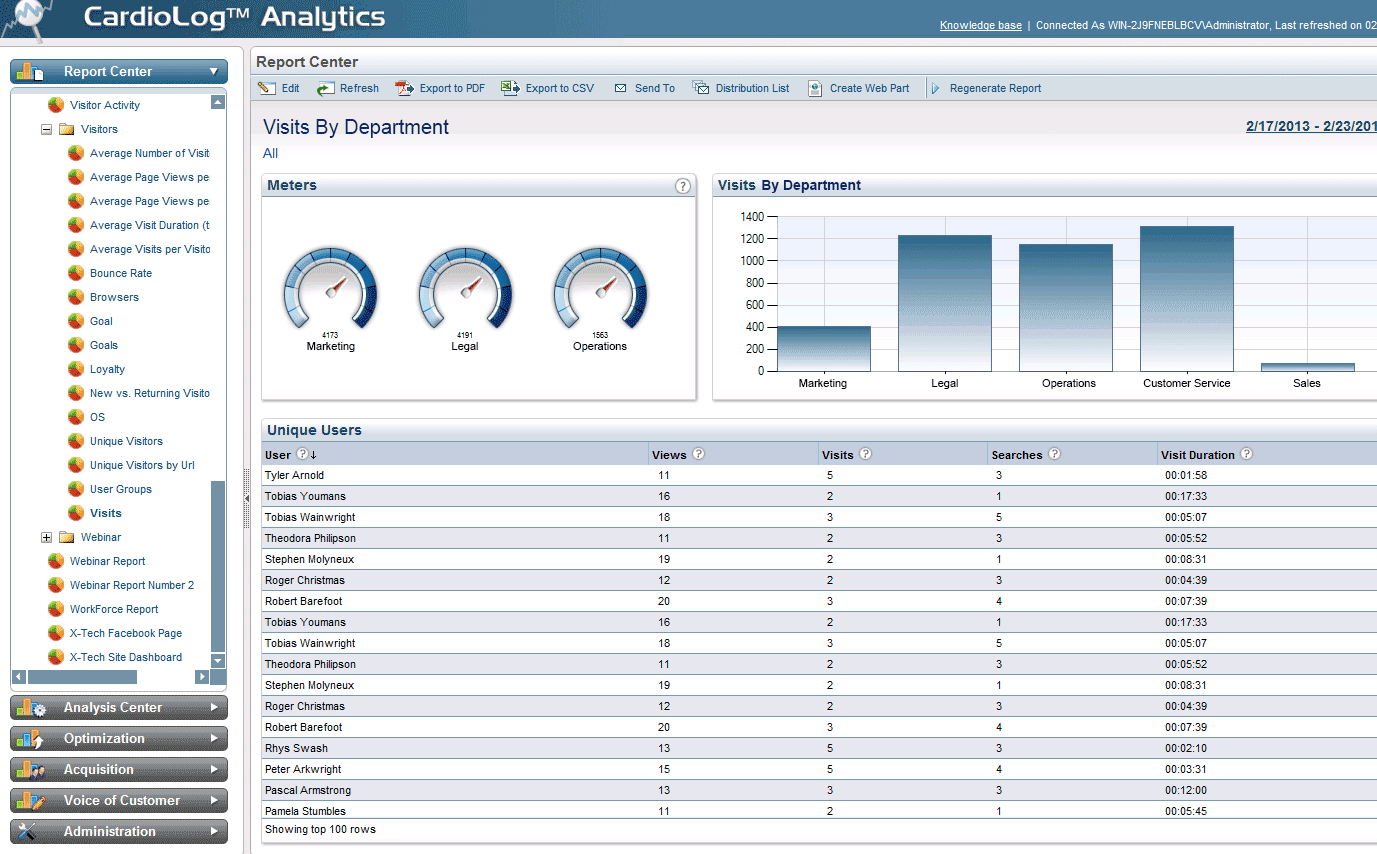The height and width of the screenshot is (854, 1377).
Task: Click the Create Web Part icon
Action: click(x=815, y=88)
